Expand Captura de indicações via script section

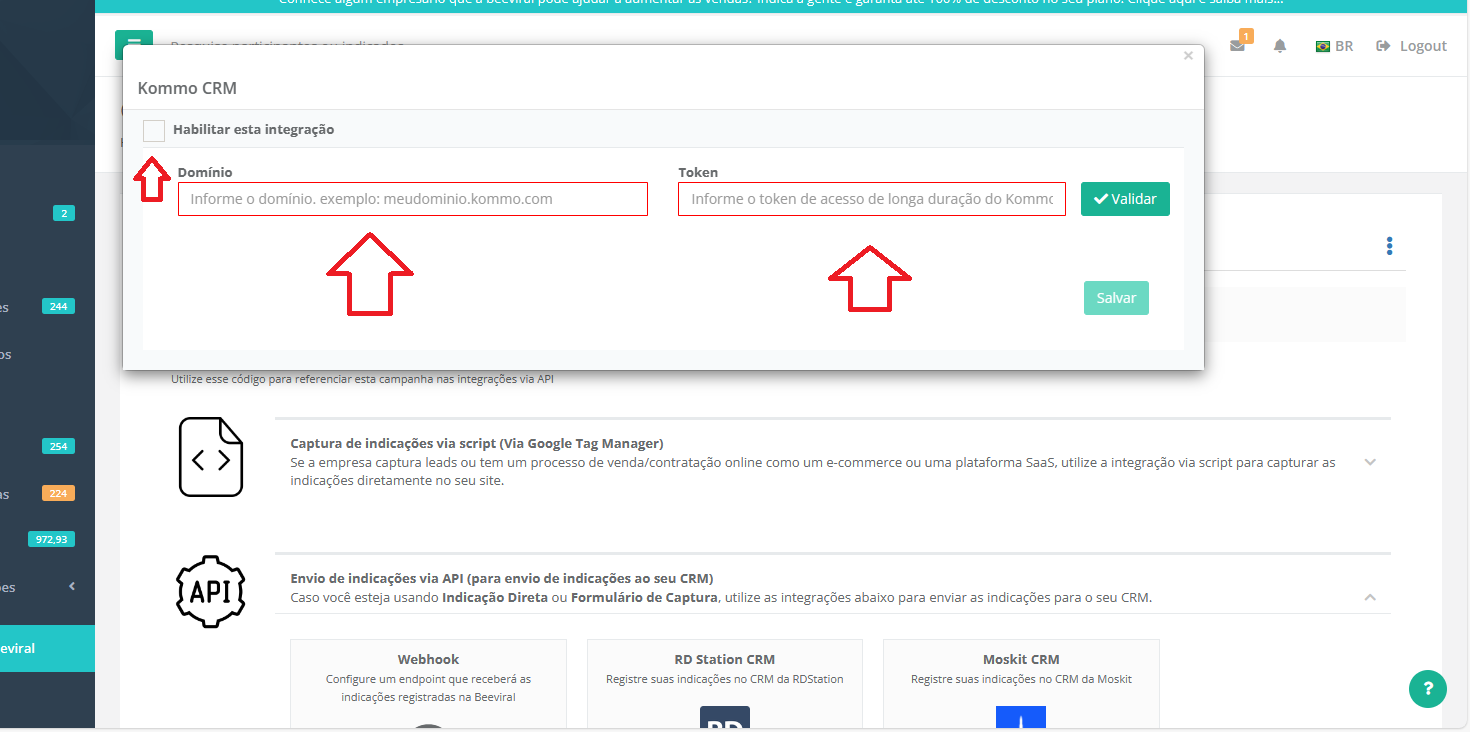1370,462
